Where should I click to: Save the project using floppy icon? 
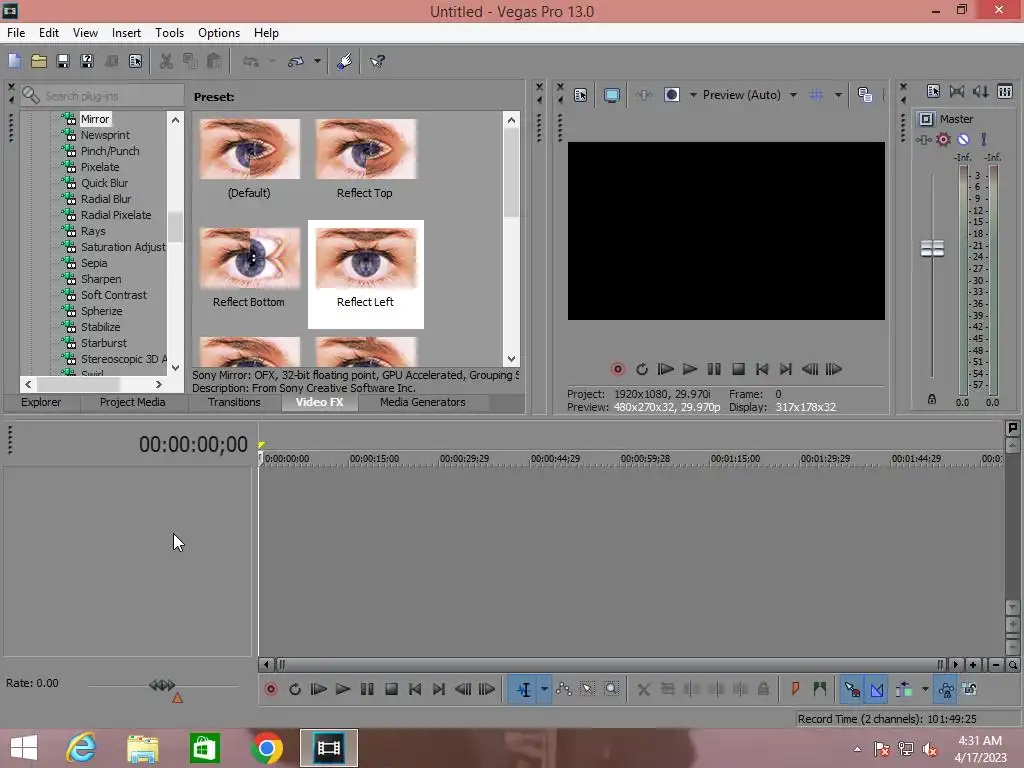tap(63, 61)
